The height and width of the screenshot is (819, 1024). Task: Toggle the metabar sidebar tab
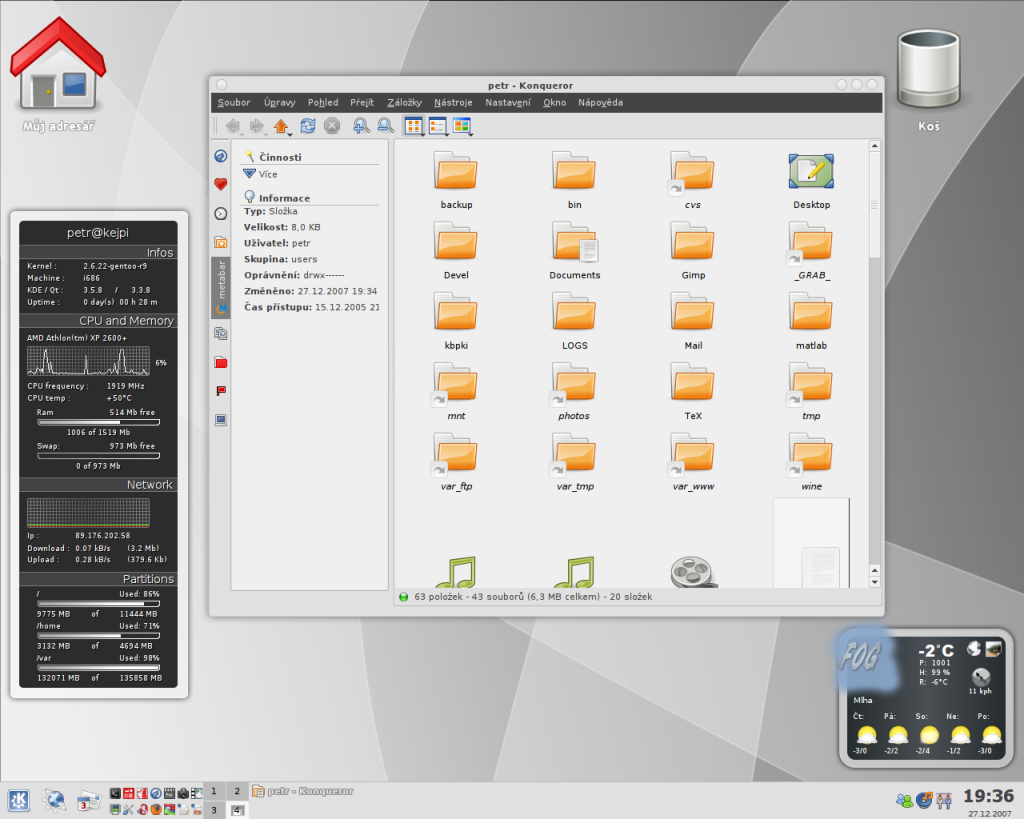pyautogui.click(x=221, y=287)
